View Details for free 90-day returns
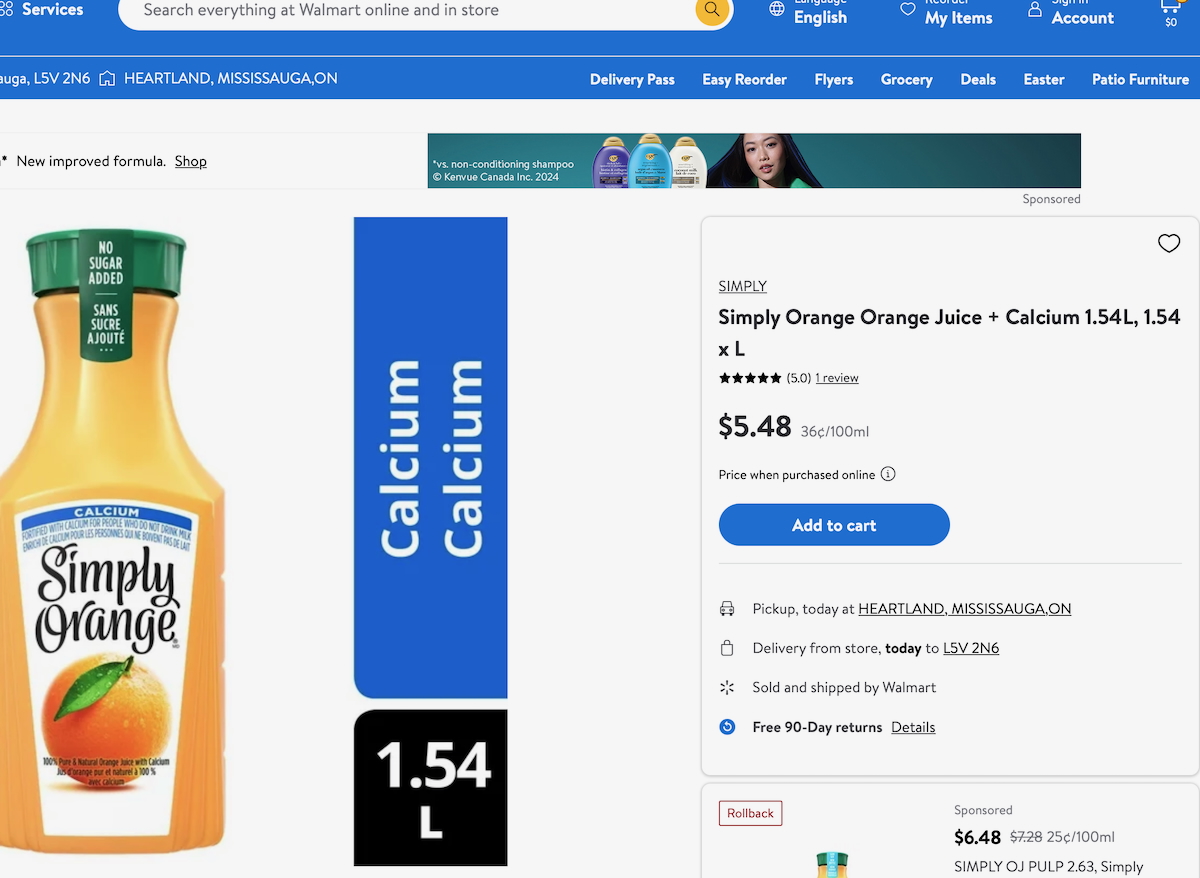 click(913, 727)
